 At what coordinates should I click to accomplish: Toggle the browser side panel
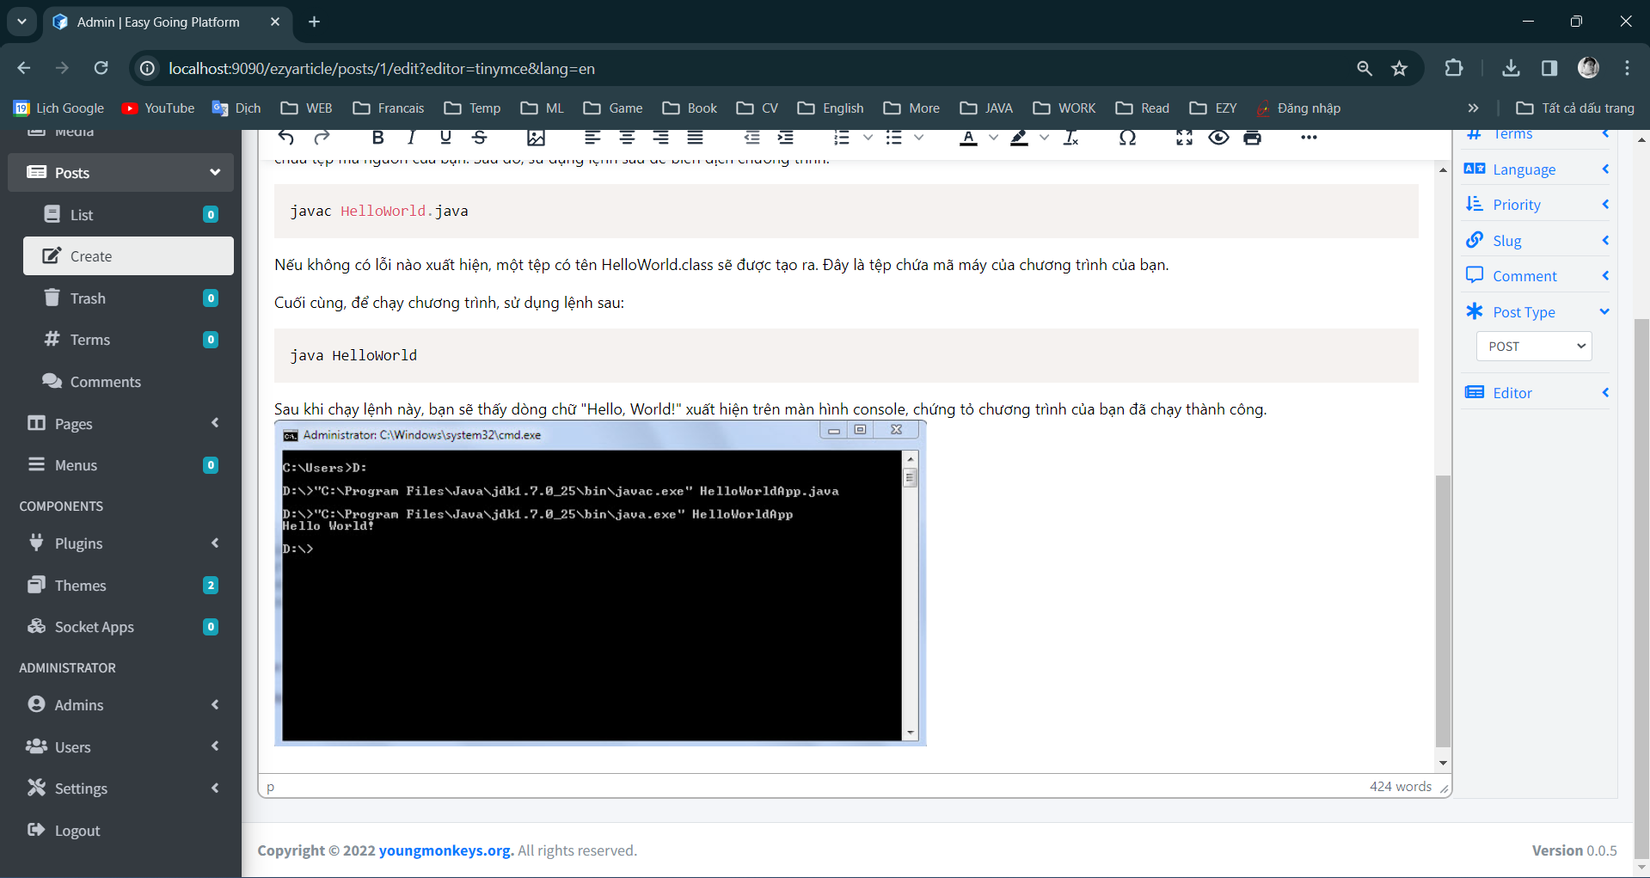(1549, 68)
